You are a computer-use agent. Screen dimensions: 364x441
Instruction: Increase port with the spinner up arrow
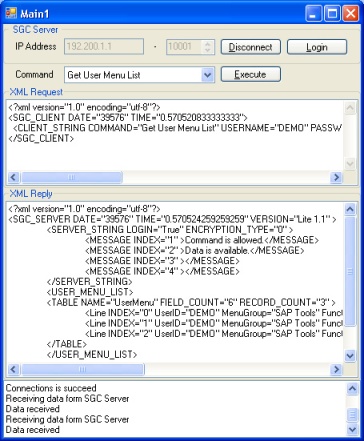click(x=208, y=43)
